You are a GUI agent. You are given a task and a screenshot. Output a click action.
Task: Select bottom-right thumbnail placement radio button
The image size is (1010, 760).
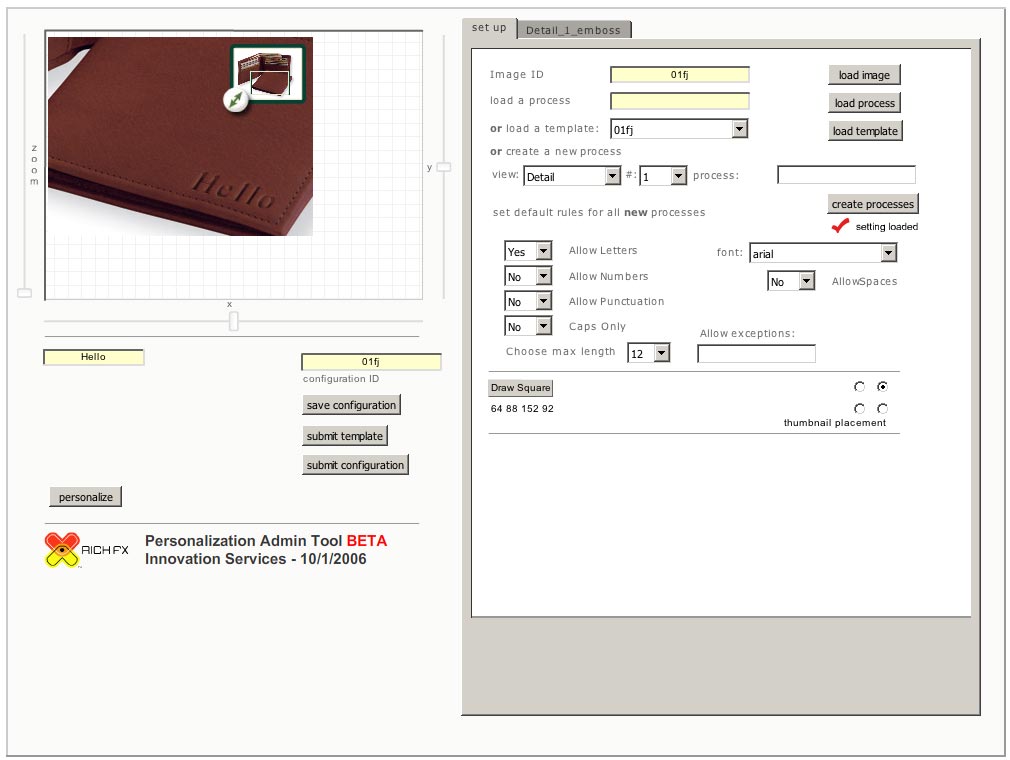coord(882,408)
